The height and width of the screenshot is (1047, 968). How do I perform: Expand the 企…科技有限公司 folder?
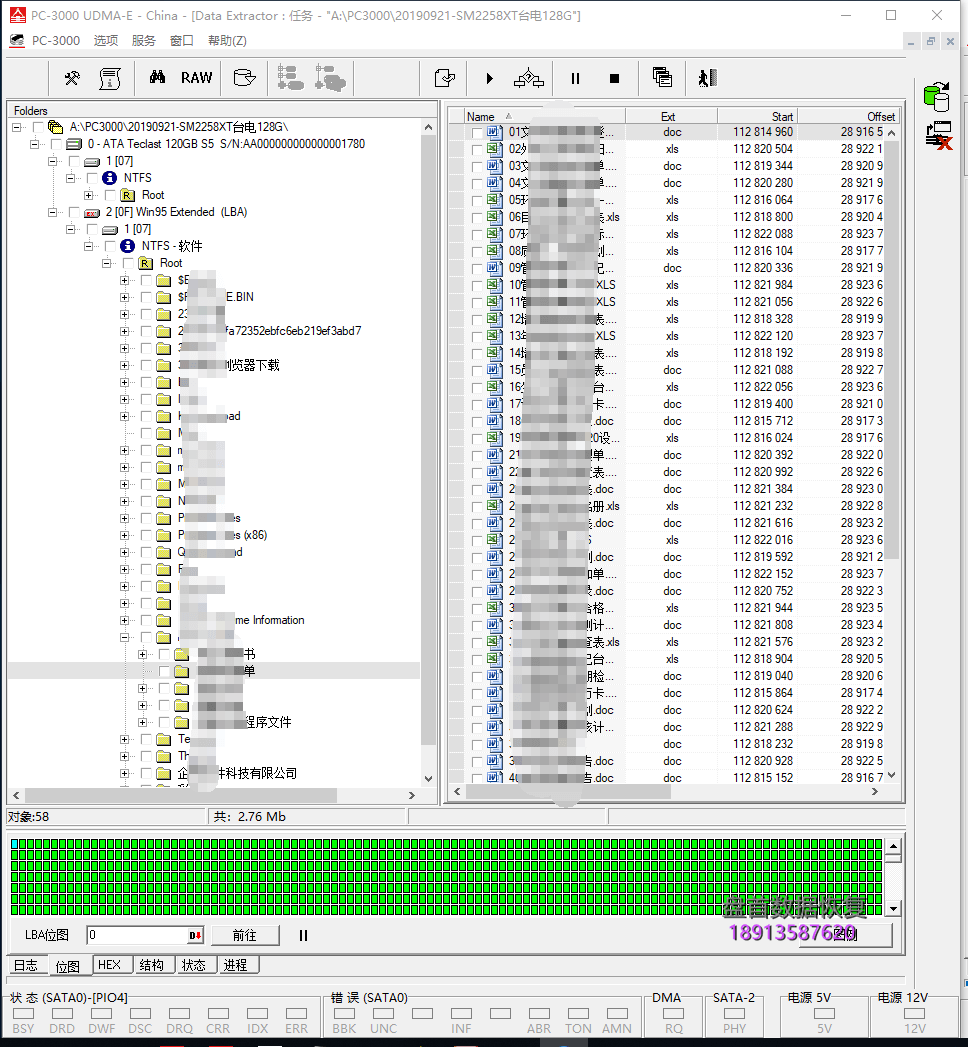(125, 773)
